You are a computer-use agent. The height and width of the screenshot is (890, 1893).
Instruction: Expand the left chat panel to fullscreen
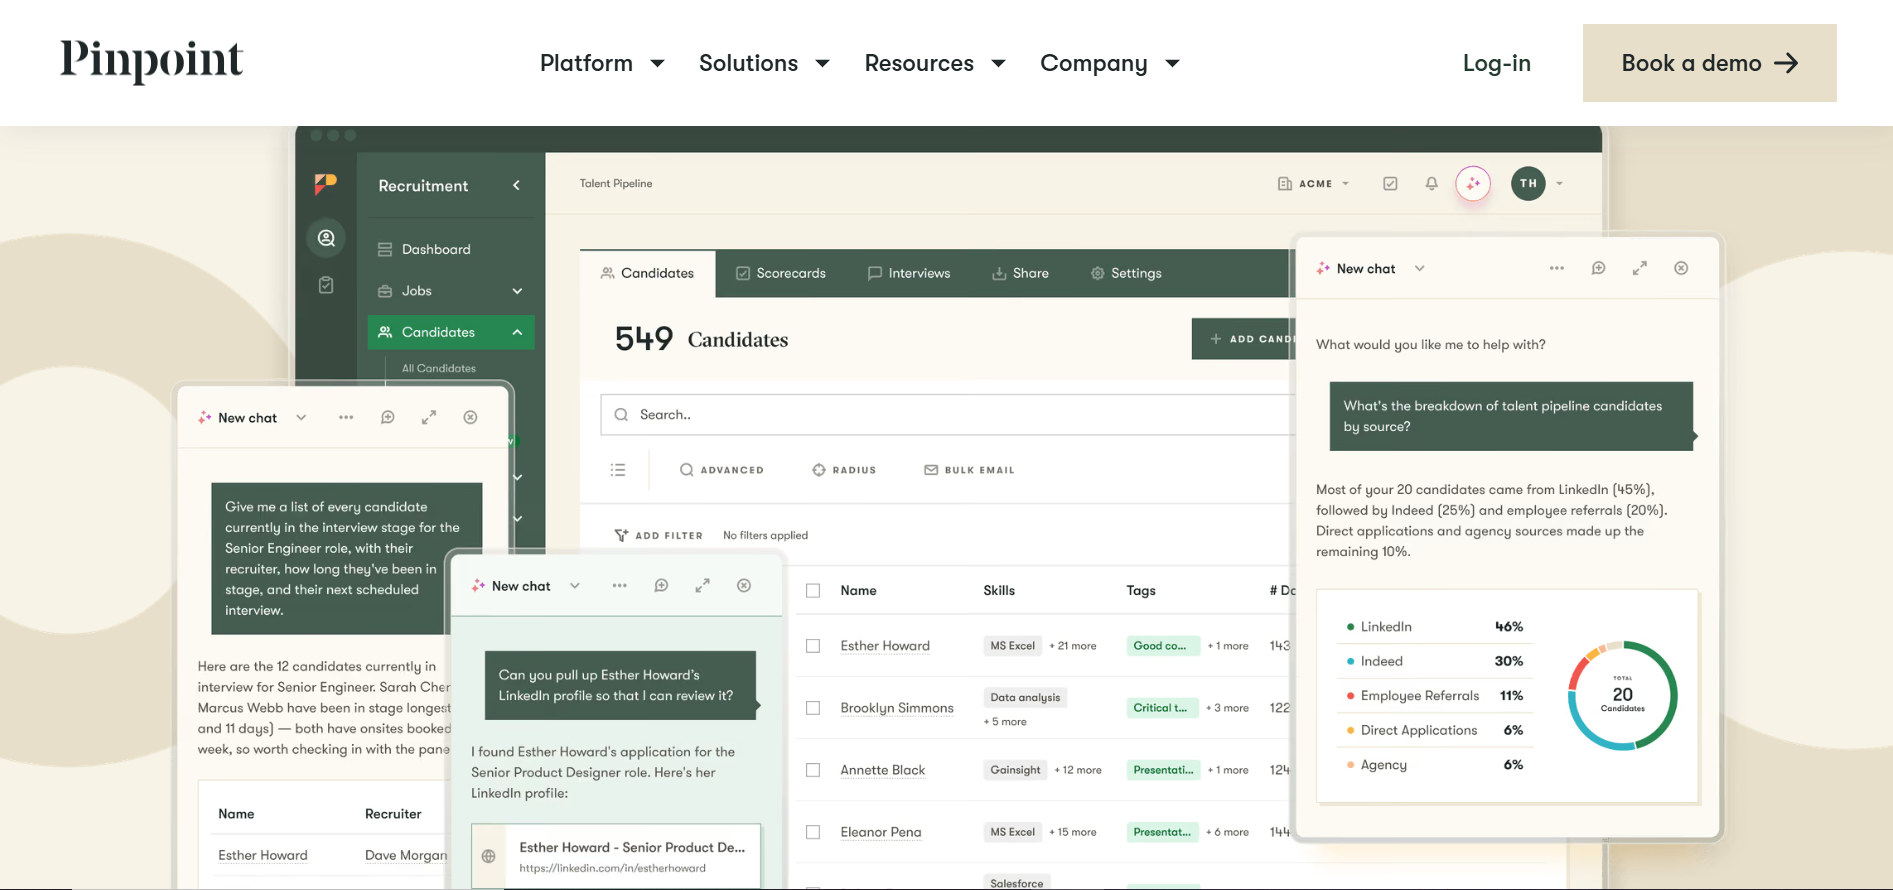point(429,417)
